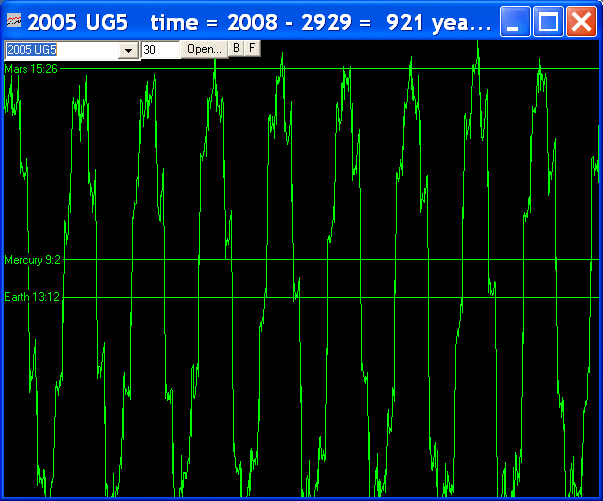Click the F button
The width and height of the screenshot is (603, 501).
(252, 48)
